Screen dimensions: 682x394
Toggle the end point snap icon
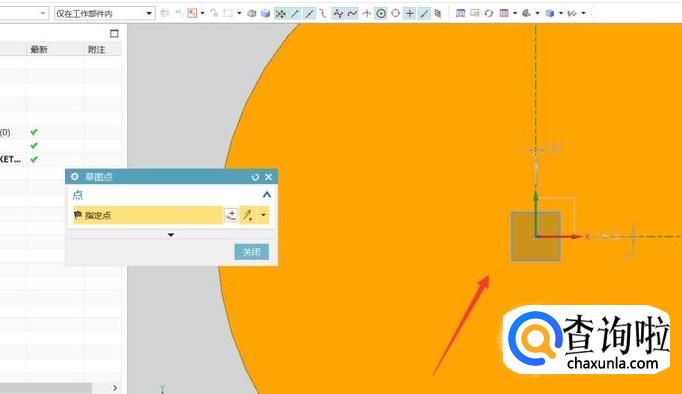pyautogui.click(x=295, y=13)
